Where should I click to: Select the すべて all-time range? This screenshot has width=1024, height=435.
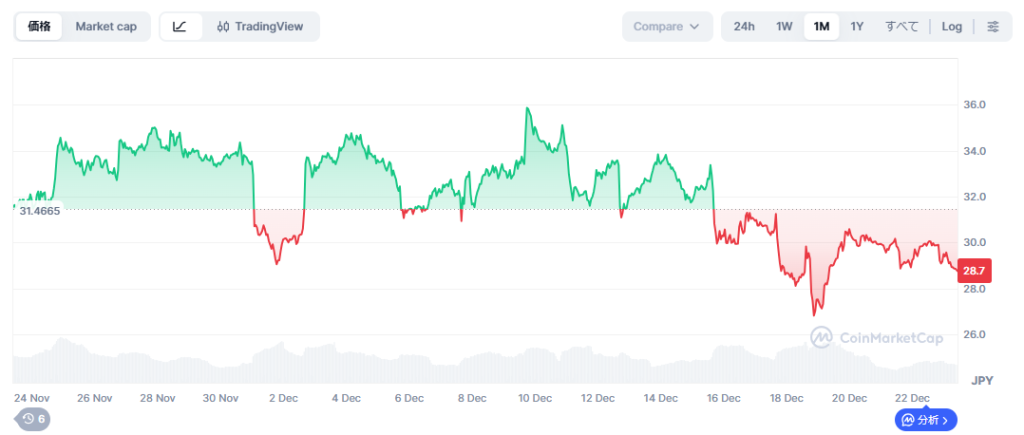[x=901, y=27]
